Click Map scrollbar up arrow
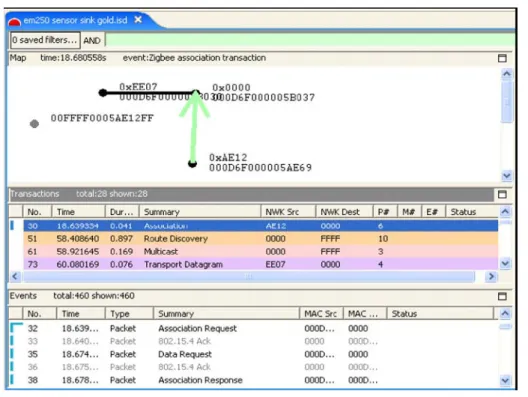 coord(507,74)
